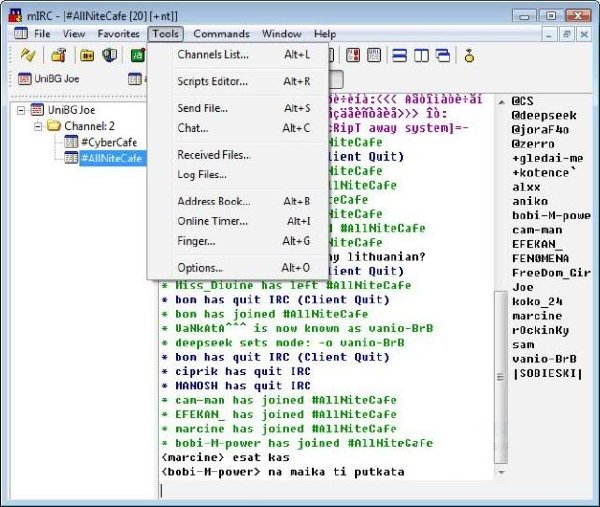Open the View menu
The width and height of the screenshot is (600, 507).
click(74, 34)
